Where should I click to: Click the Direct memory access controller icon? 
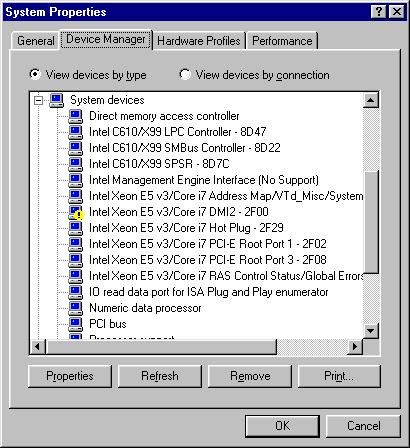coord(75,116)
